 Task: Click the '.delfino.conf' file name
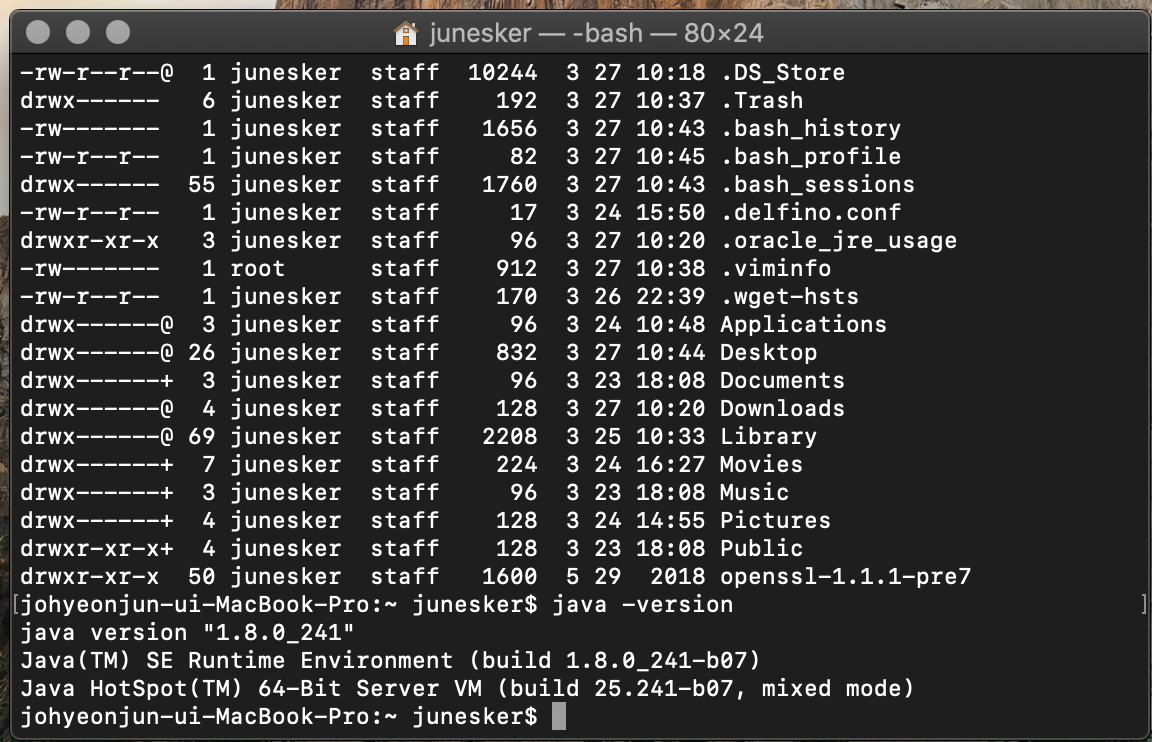click(810, 212)
